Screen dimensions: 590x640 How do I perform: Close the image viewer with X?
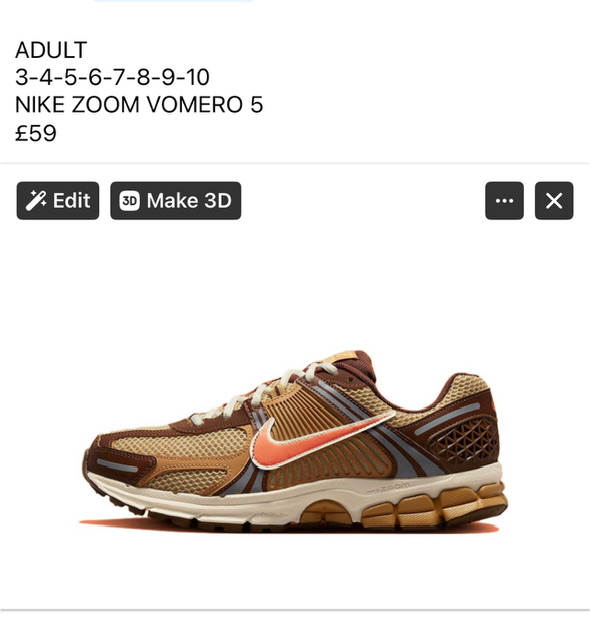tap(554, 200)
